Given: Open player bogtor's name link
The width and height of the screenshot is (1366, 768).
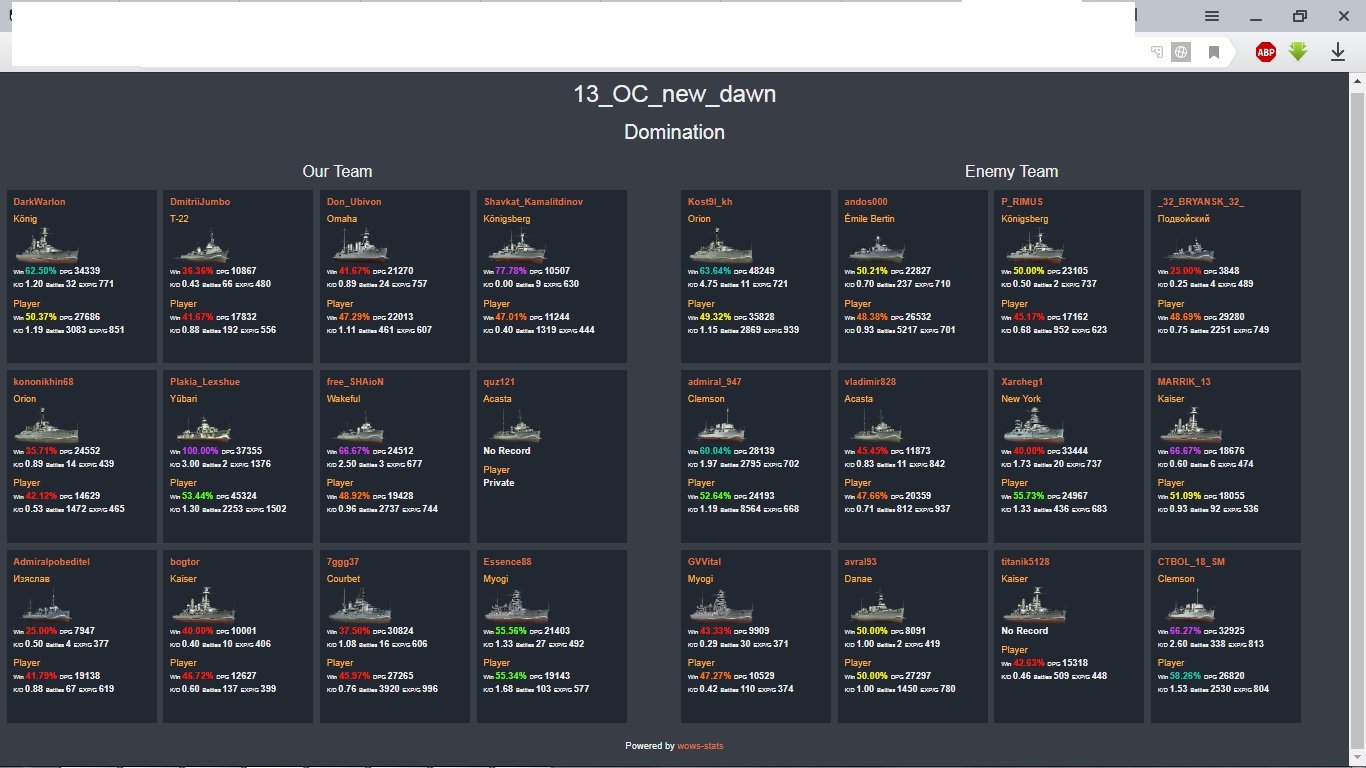Looking at the screenshot, I should tap(185, 562).
